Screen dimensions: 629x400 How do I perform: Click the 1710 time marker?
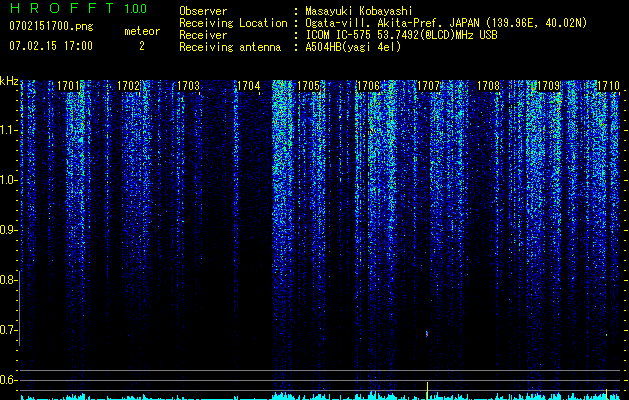609,86
